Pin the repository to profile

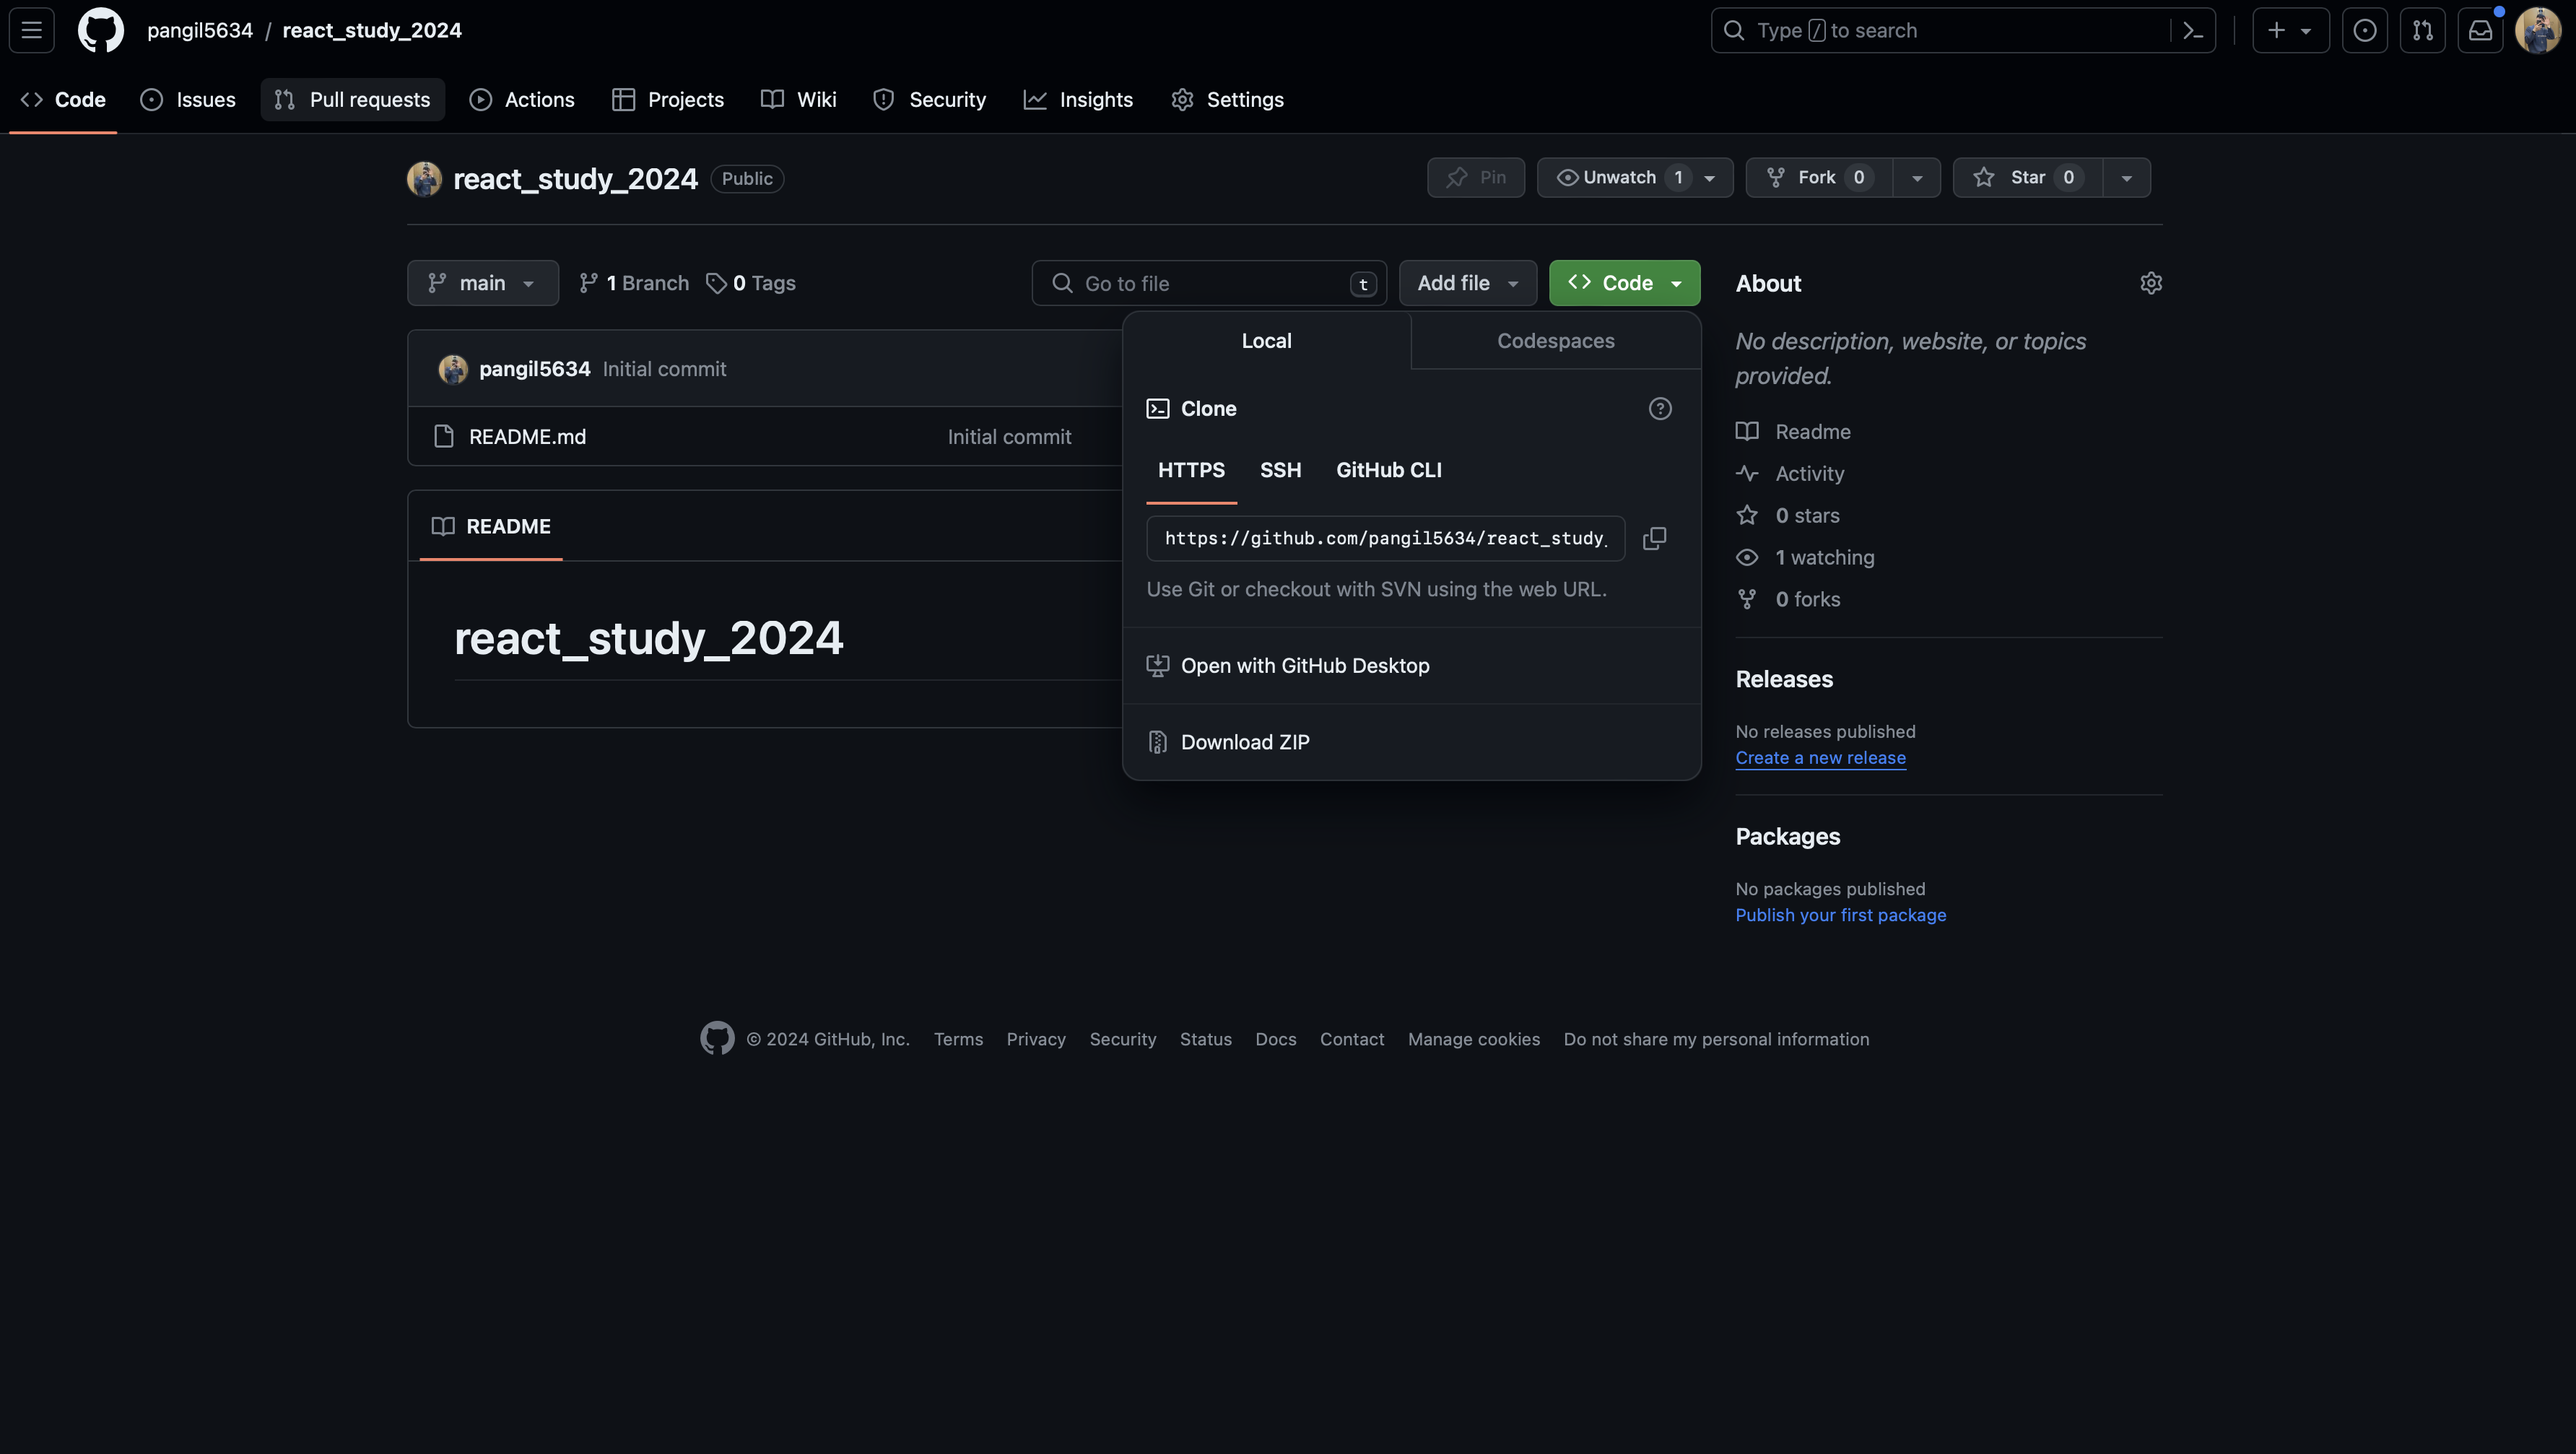pos(1475,177)
